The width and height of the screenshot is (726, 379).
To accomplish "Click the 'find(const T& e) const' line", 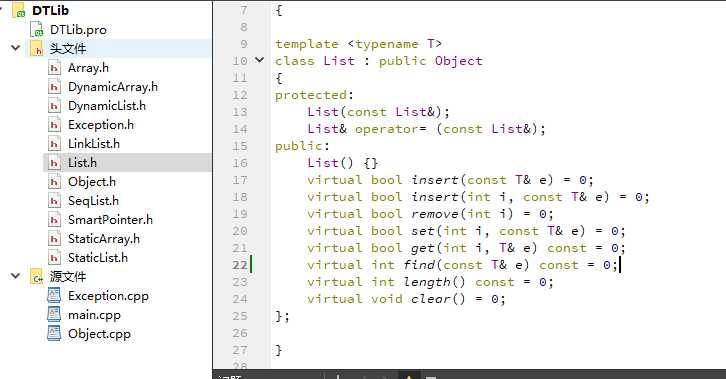I will coord(462,265).
